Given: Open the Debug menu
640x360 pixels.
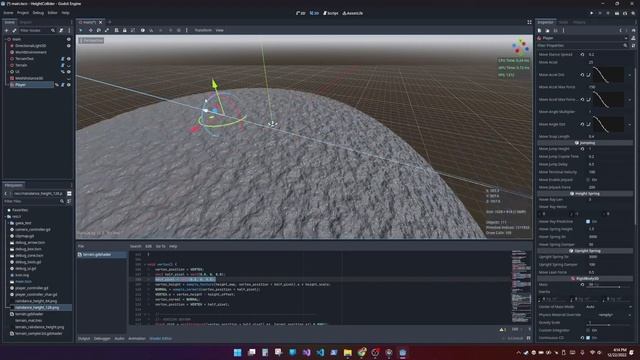Looking at the screenshot, I should pos(38,13).
